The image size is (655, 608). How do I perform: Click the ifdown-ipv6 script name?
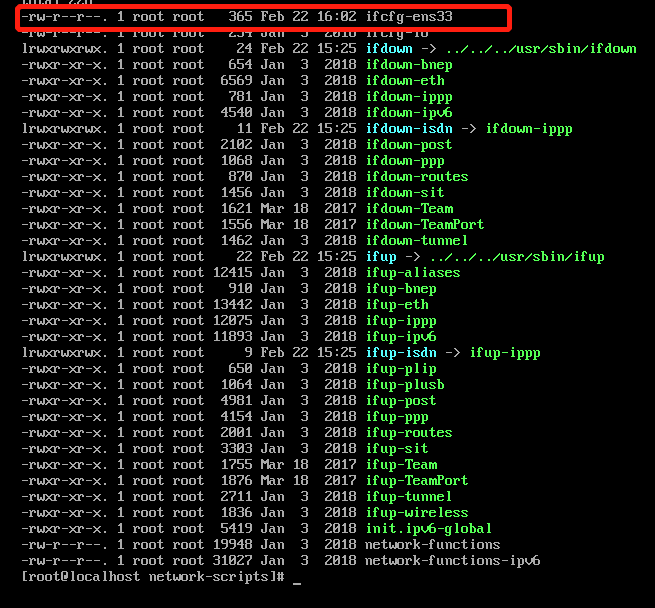click(x=409, y=113)
